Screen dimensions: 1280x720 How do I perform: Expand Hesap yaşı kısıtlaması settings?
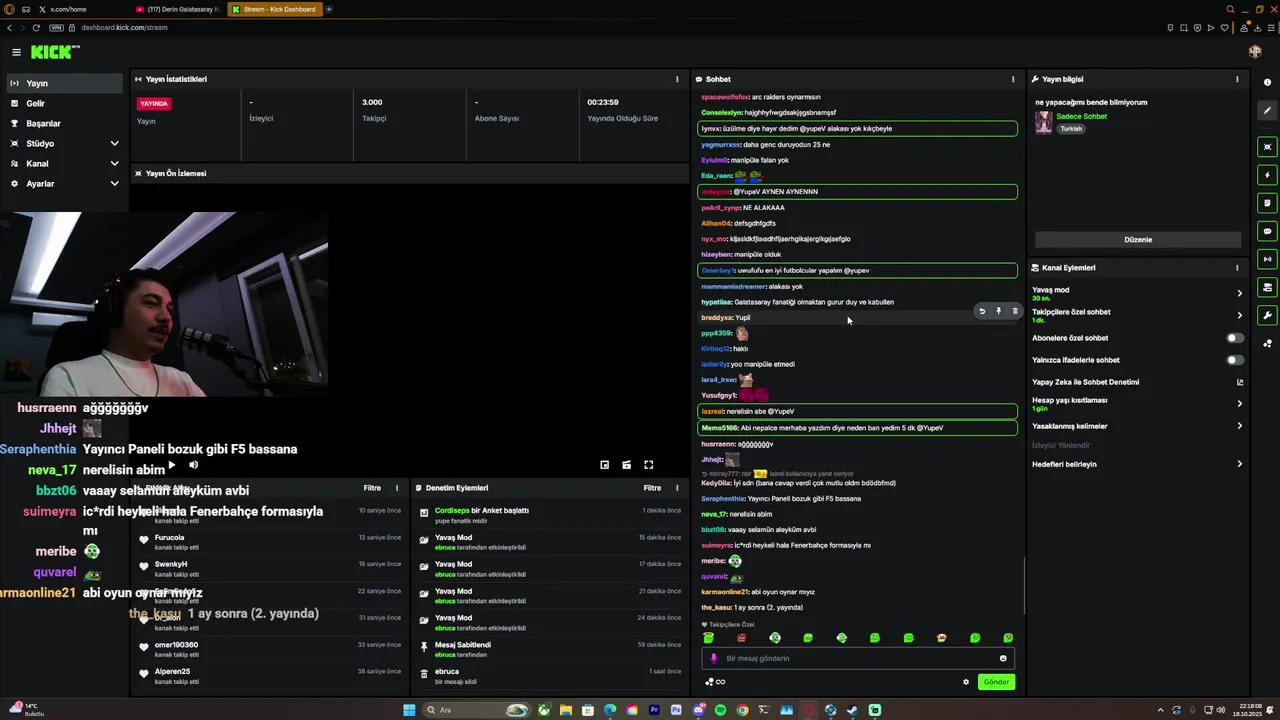coord(1239,404)
